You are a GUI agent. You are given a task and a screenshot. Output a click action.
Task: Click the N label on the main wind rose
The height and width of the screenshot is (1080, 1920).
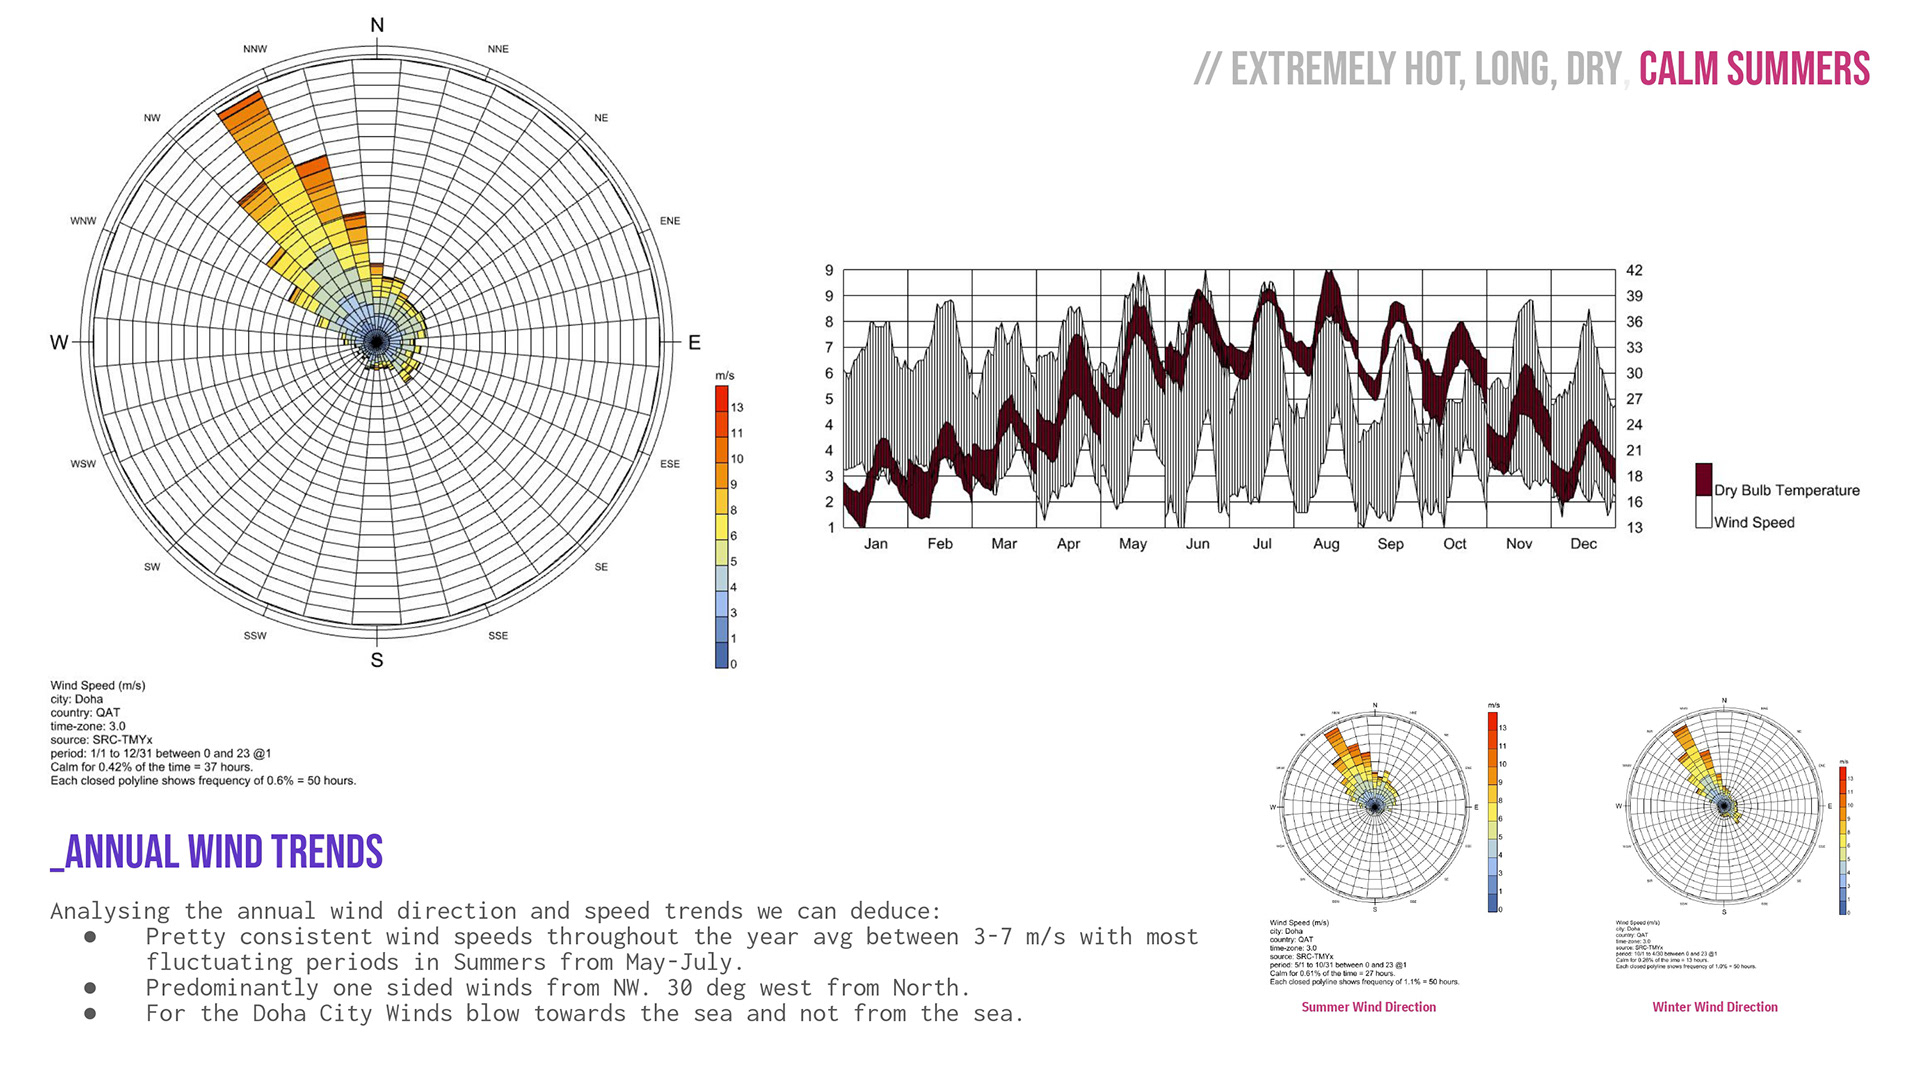[x=377, y=25]
